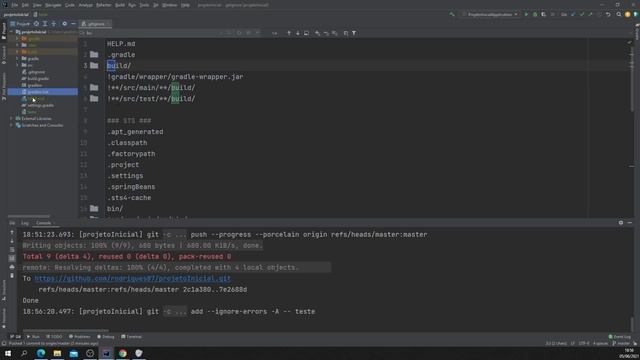640x360 pixels.
Task: Expand the .gradle folder node
Action: click(17, 38)
